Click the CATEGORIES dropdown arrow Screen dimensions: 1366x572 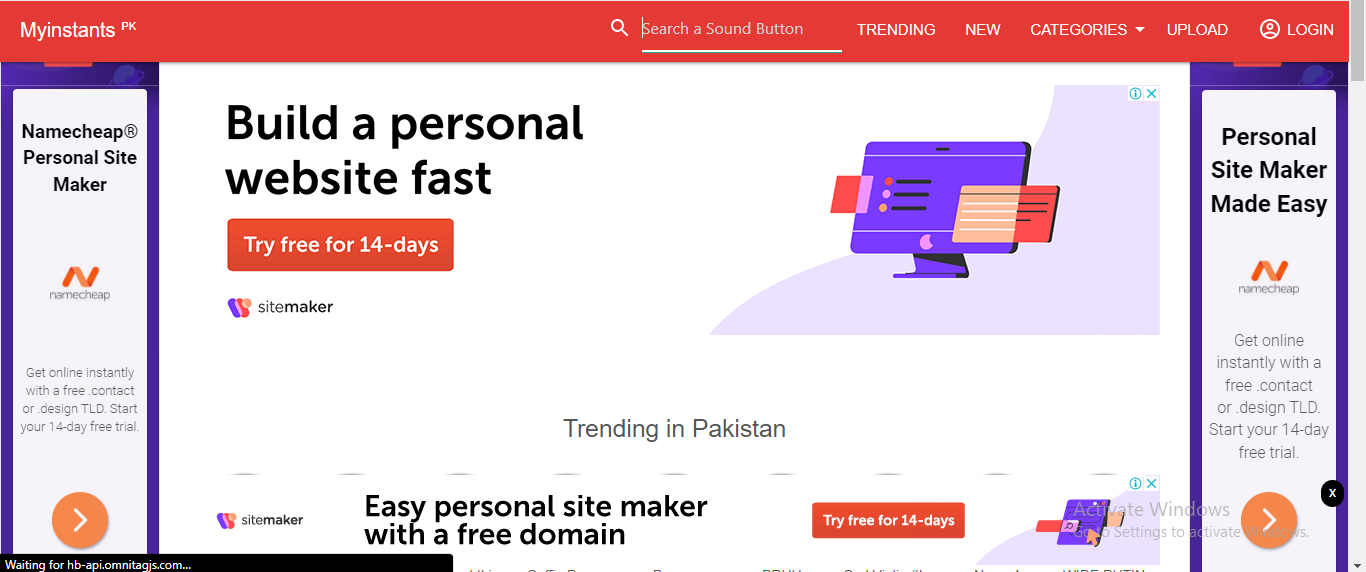tap(1139, 30)
